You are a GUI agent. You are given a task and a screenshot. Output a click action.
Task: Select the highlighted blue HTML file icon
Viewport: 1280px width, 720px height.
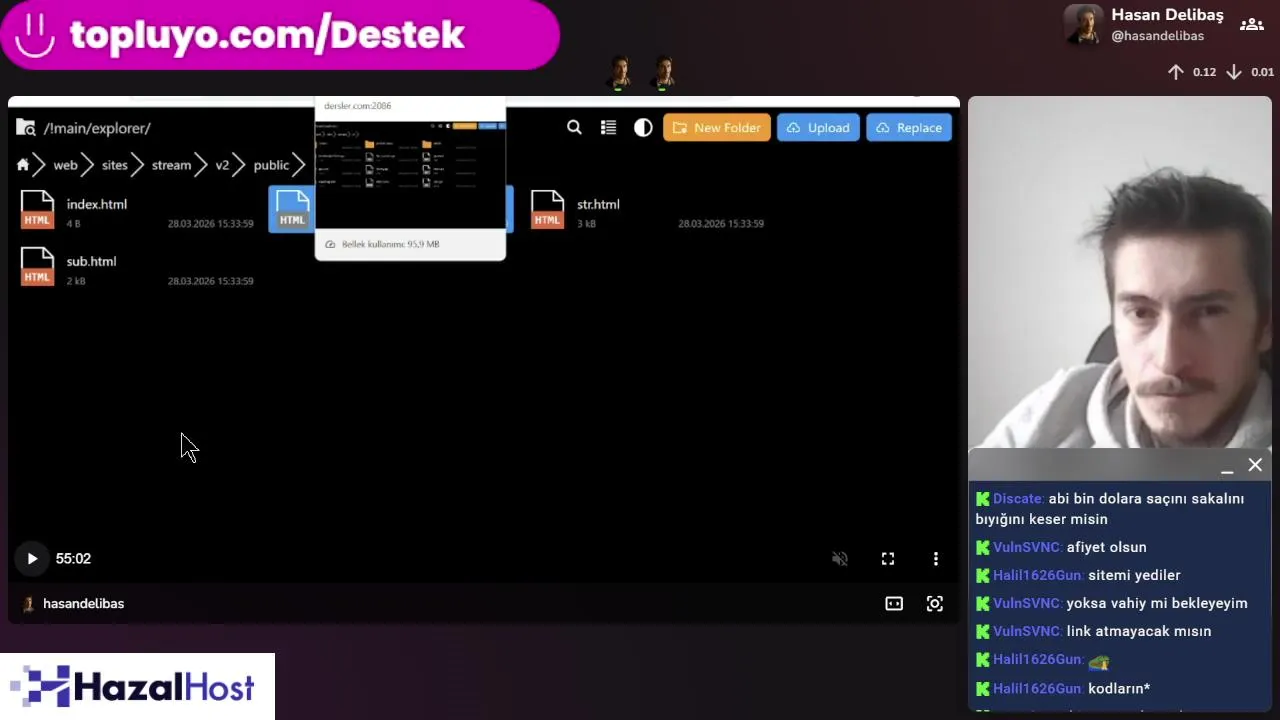pyautogui.click(x=292, y=209)
